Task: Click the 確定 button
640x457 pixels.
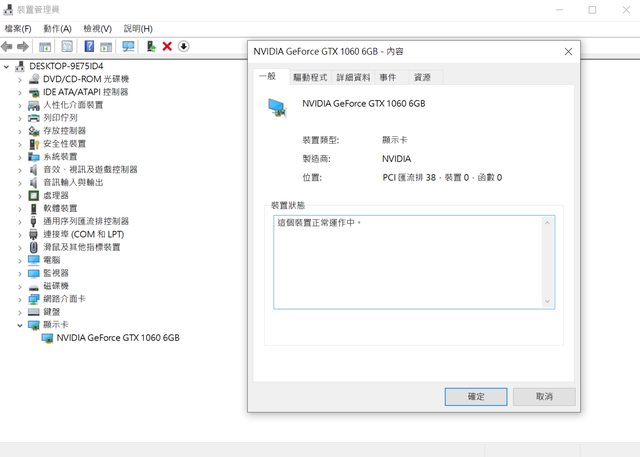Action: (x=476, y=397)
